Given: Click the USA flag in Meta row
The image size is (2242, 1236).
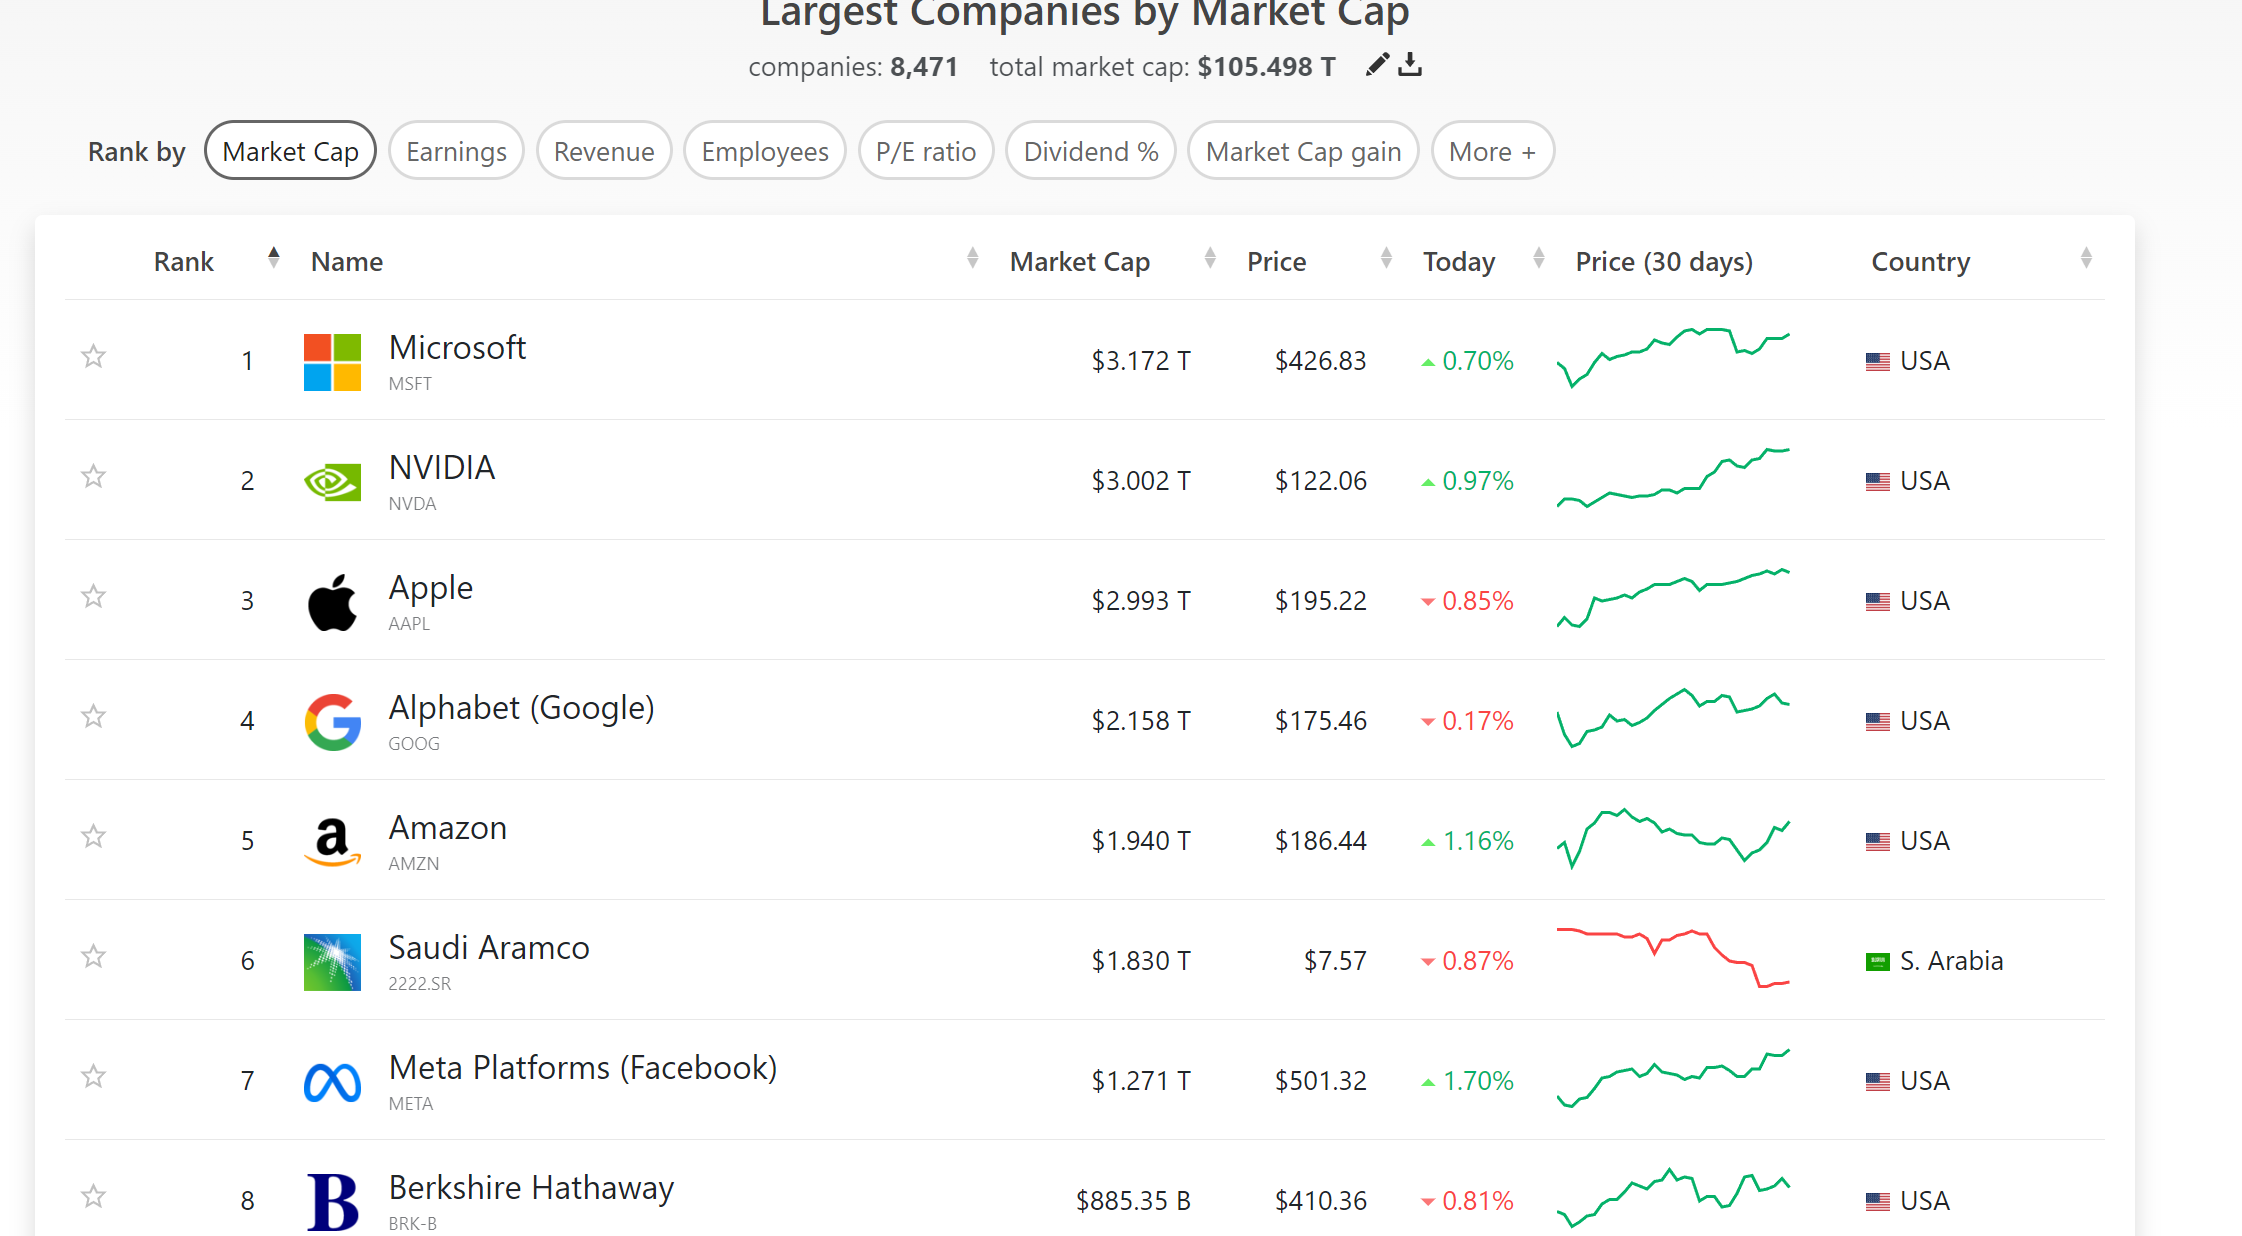Looking at the screenshot, I should pyautogui.click(x=1878, y=1081).
